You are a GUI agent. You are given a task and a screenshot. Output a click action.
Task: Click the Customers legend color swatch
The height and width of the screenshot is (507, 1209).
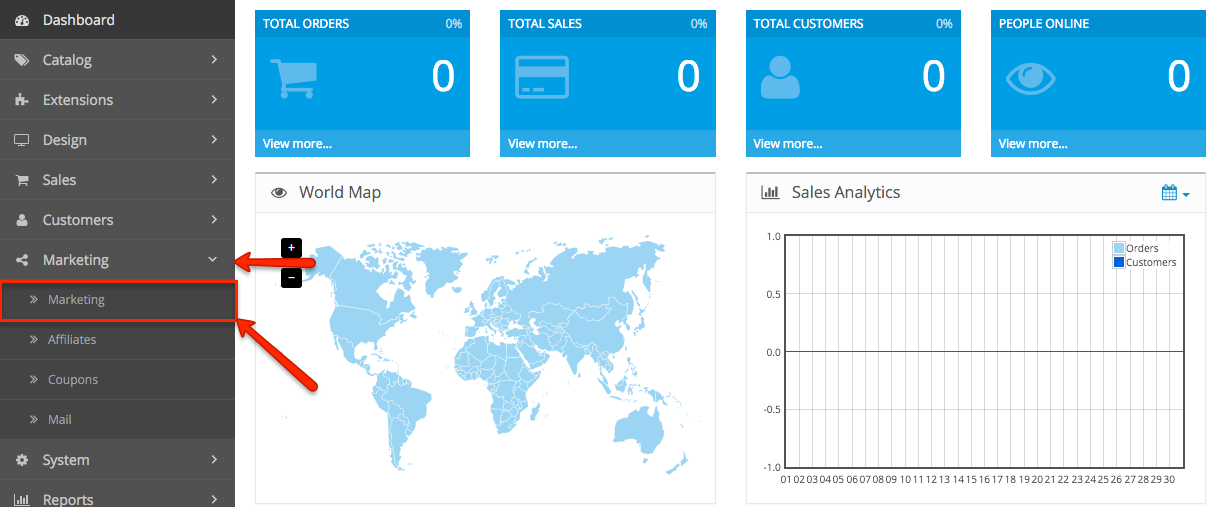[x=1119, y=262]
